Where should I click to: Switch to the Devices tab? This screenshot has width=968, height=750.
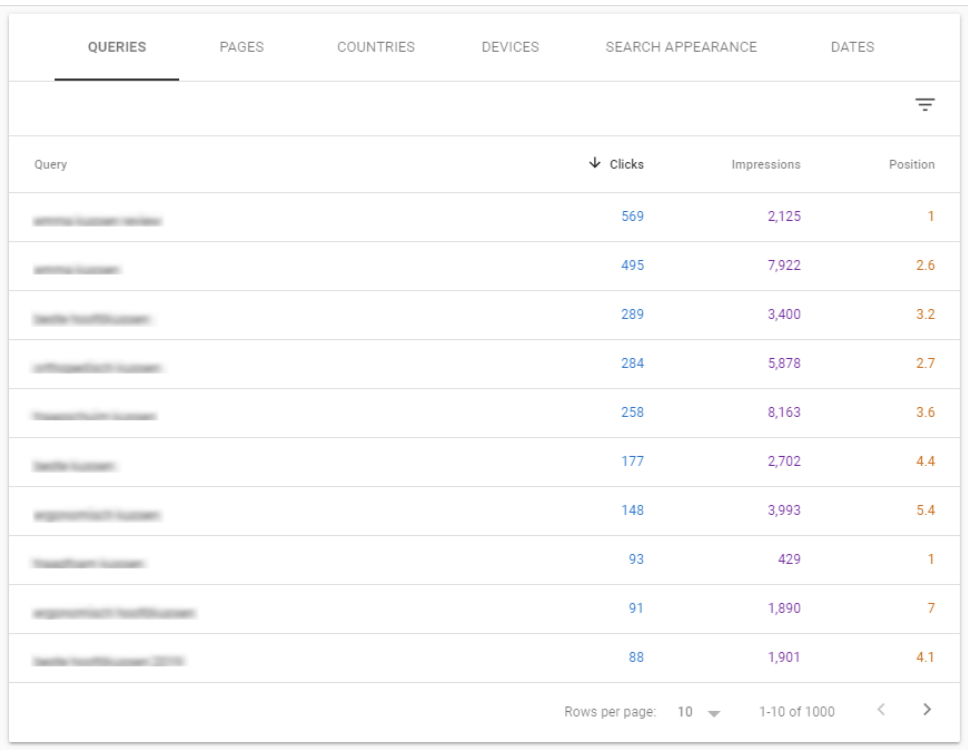[x=510, y=47]
